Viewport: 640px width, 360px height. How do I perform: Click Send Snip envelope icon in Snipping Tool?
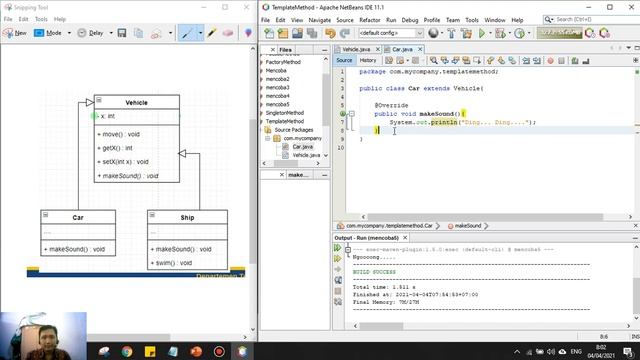pos(156,33)
